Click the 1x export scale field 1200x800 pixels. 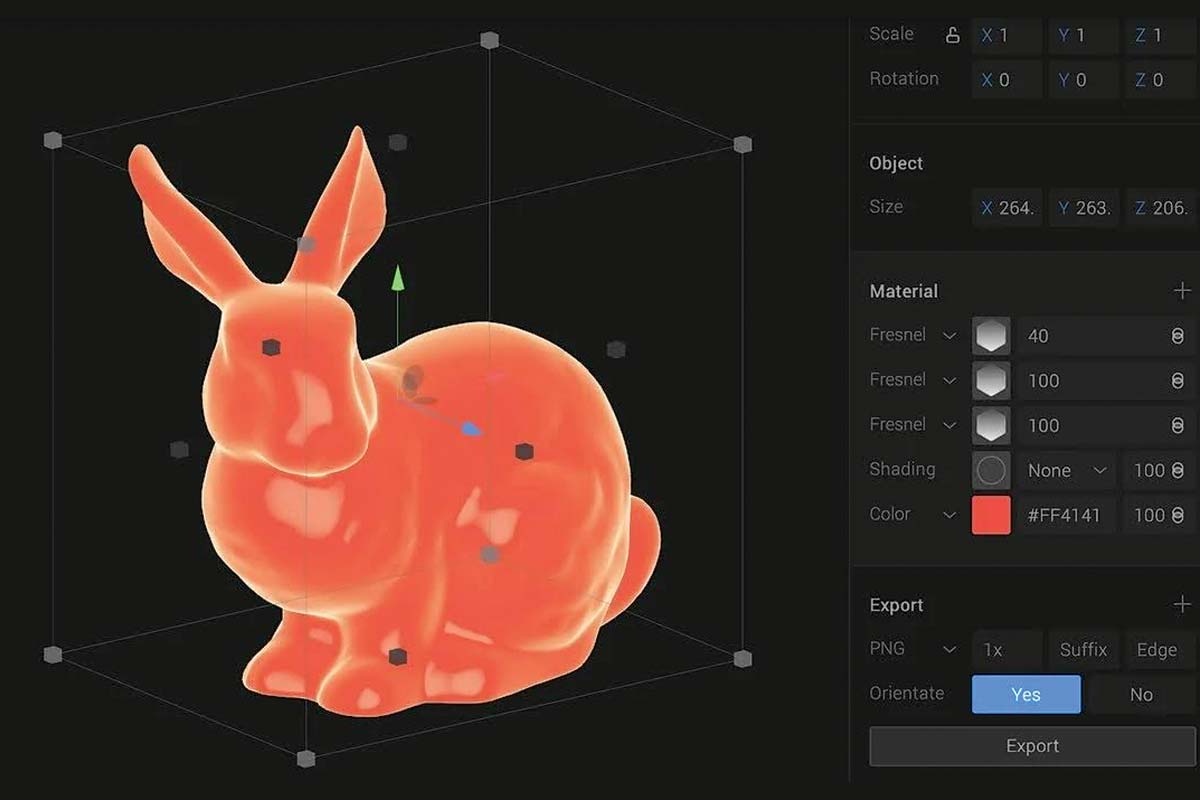[x=1007, y=650]
